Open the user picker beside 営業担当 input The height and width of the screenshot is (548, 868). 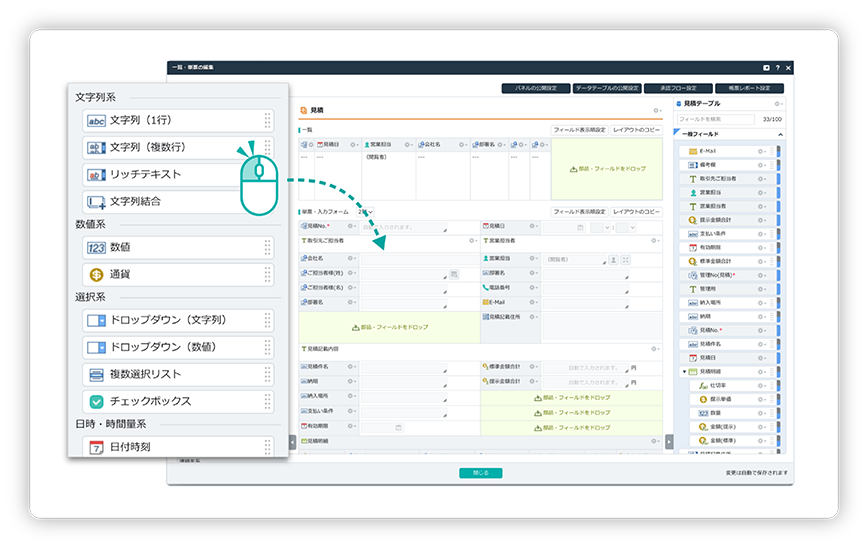tap(613, 260)
